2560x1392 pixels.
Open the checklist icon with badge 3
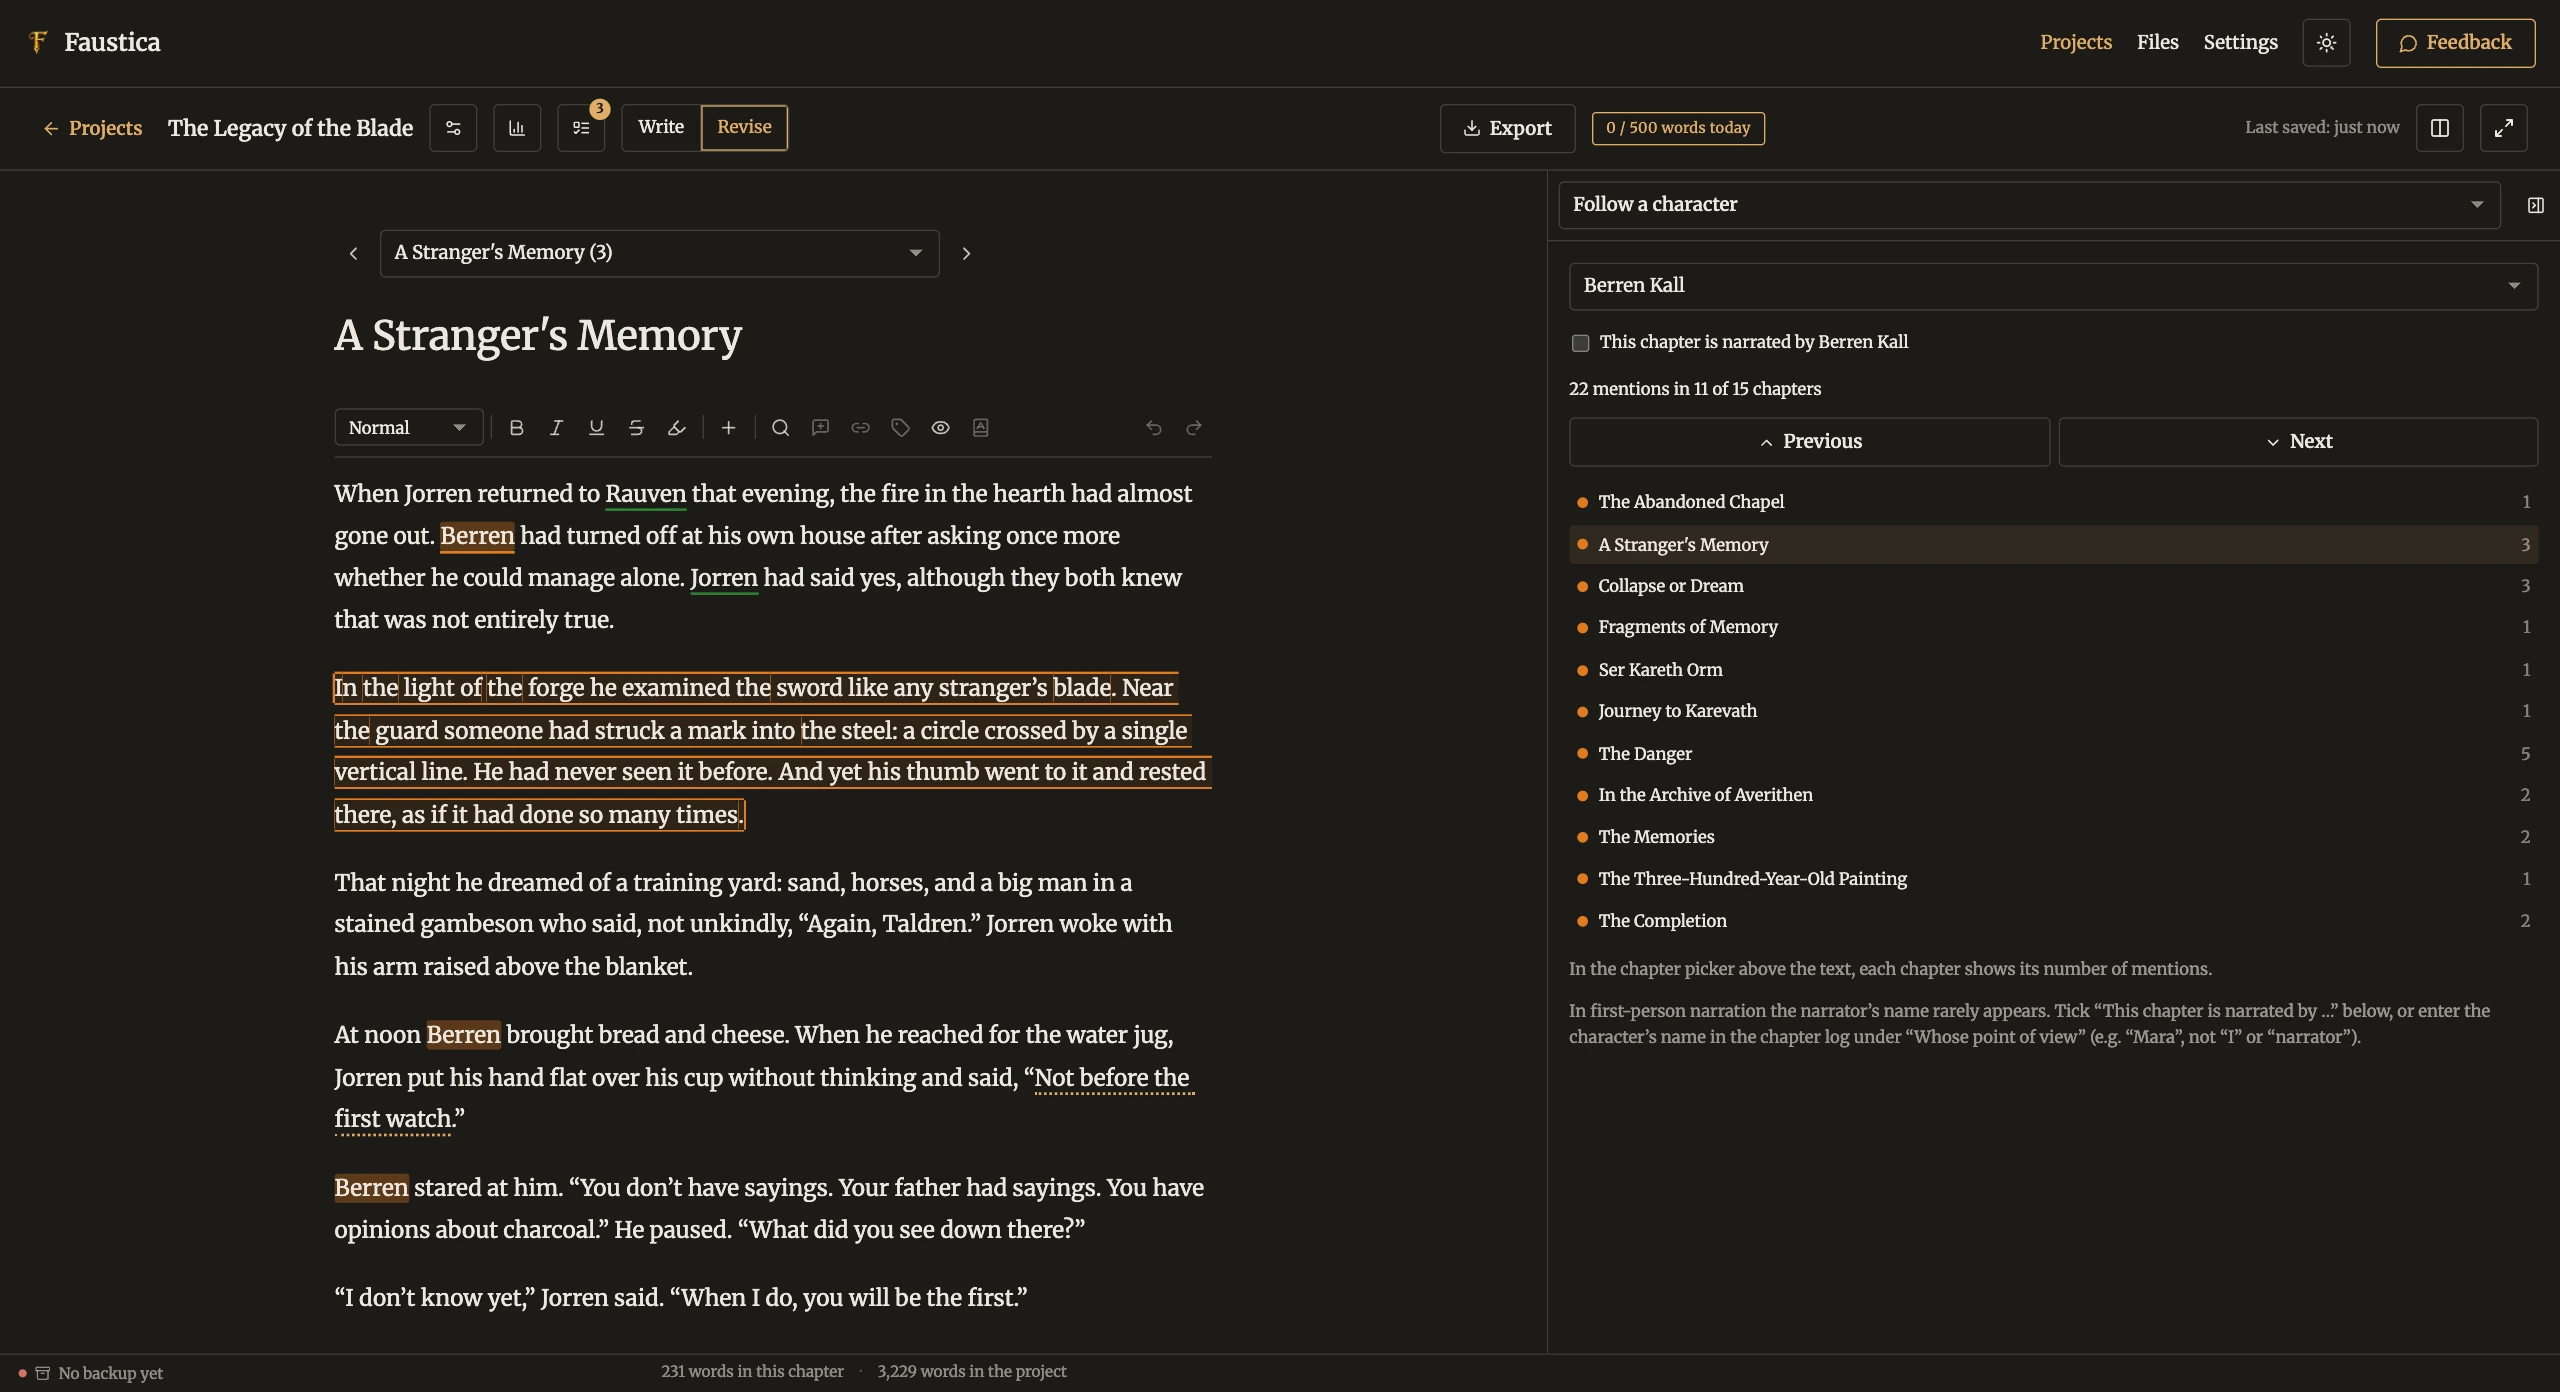point(581,128)
